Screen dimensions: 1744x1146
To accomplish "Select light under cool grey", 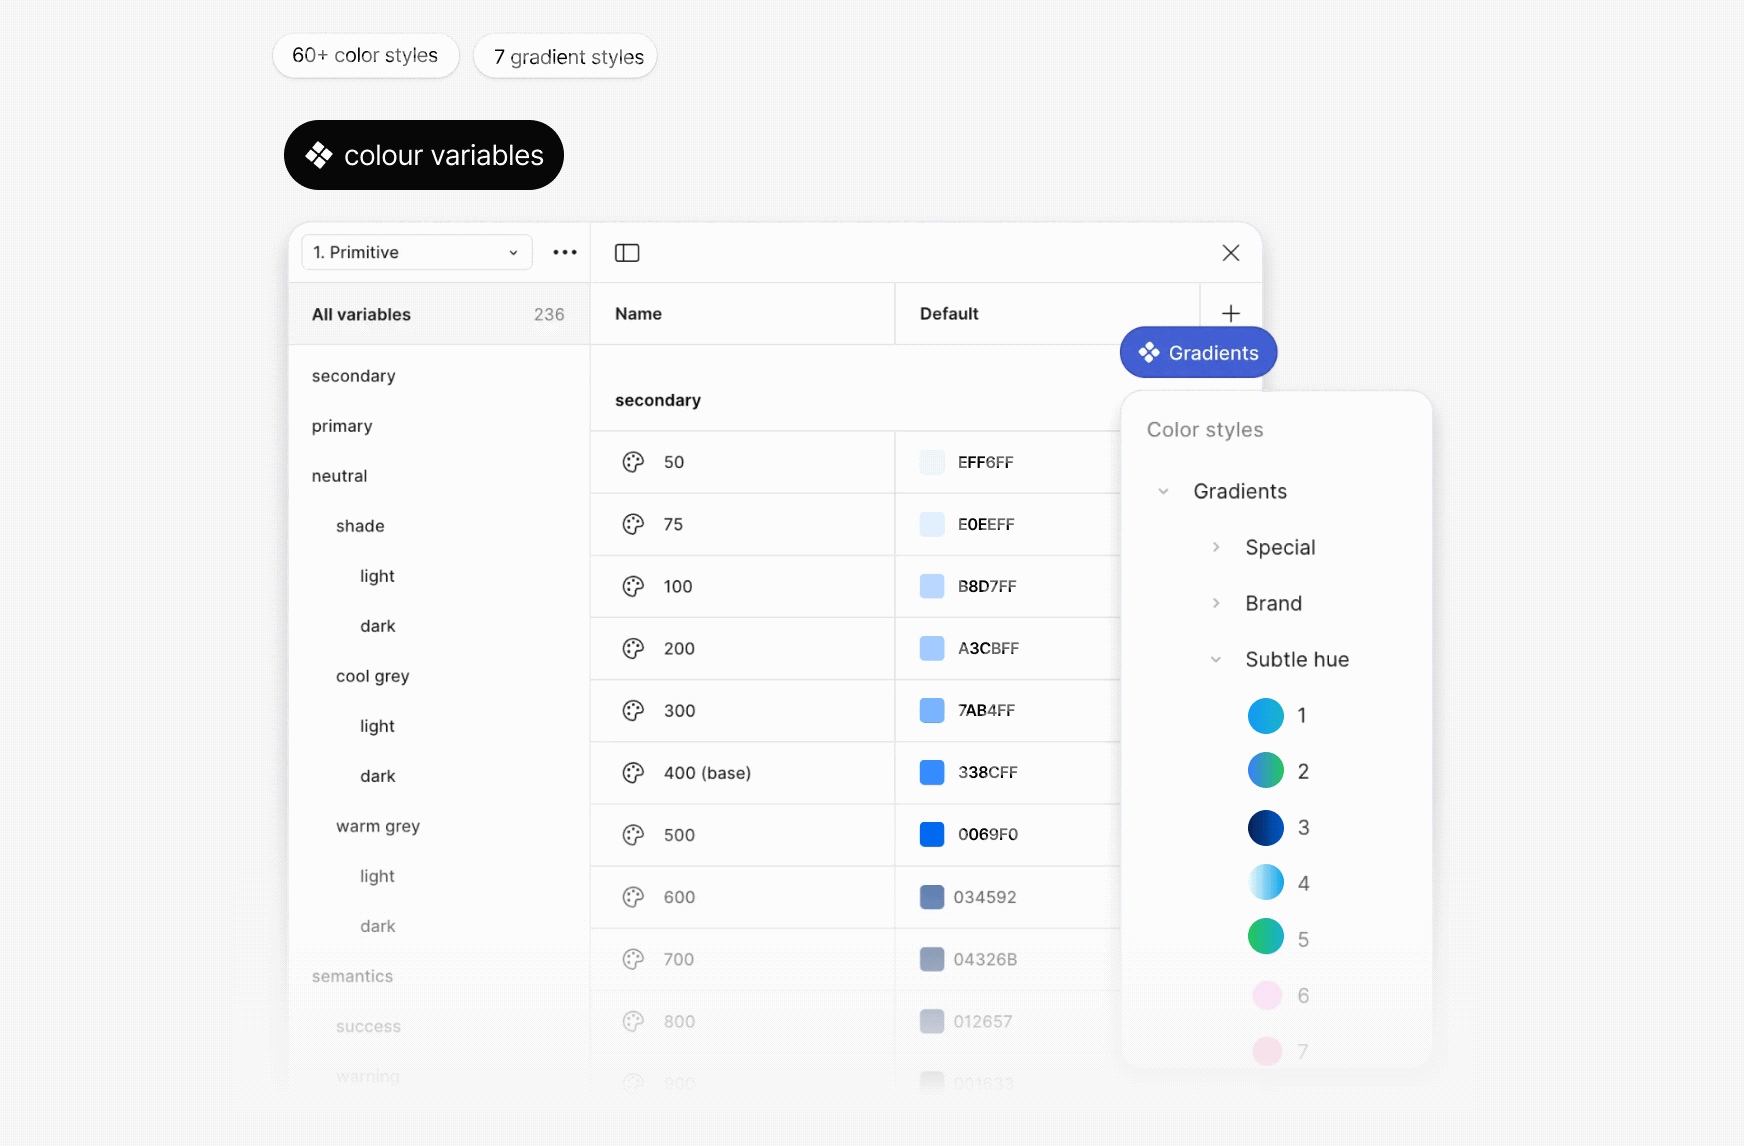I will coord(377,726).
